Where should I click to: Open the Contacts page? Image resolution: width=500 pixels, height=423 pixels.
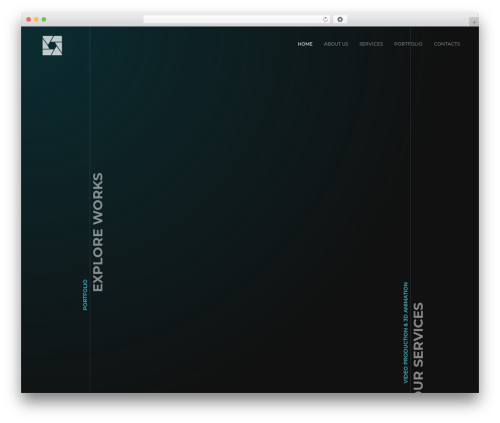(447, 44)
